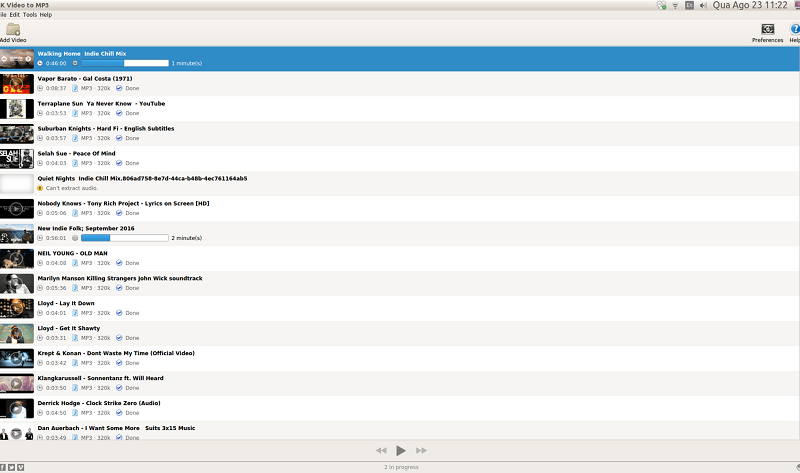This screenshot has height=473, width=800.
Task: Select title 'Derrick Hodge - Clock Strike Zero (Audio)'
Action: coord(99,404)
